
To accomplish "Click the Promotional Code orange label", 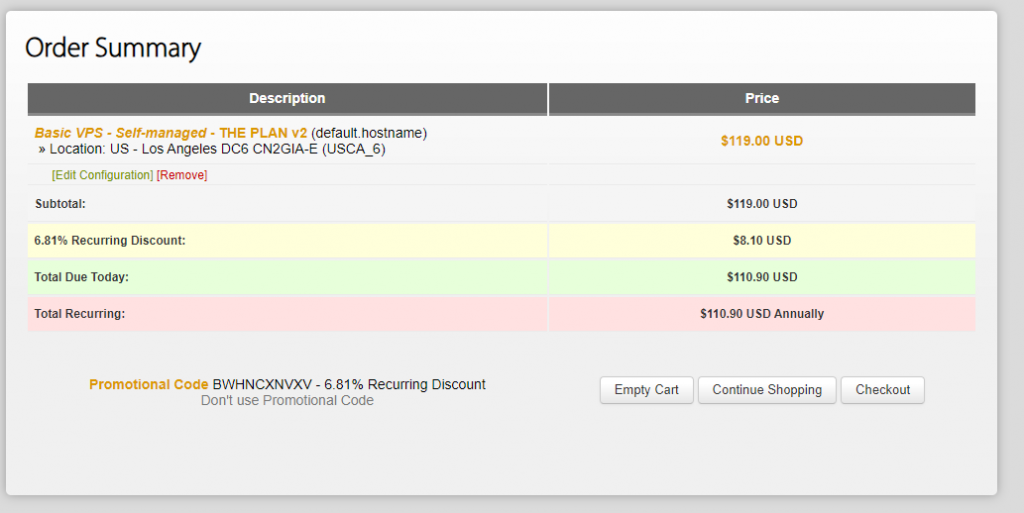I will [x=149, y=384].
